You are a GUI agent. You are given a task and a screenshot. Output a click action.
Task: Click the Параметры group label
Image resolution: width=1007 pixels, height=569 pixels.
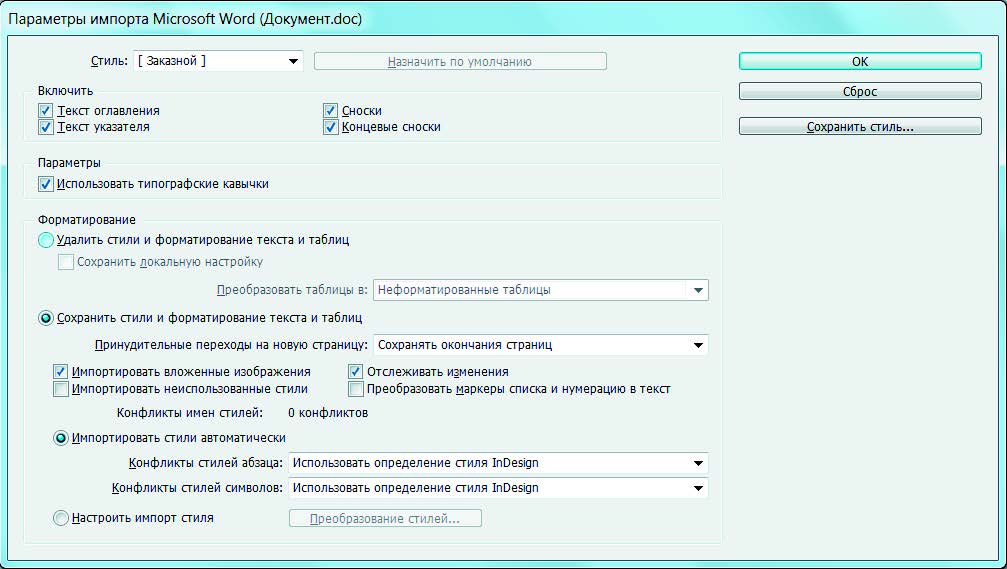click(x=69, y=163)
